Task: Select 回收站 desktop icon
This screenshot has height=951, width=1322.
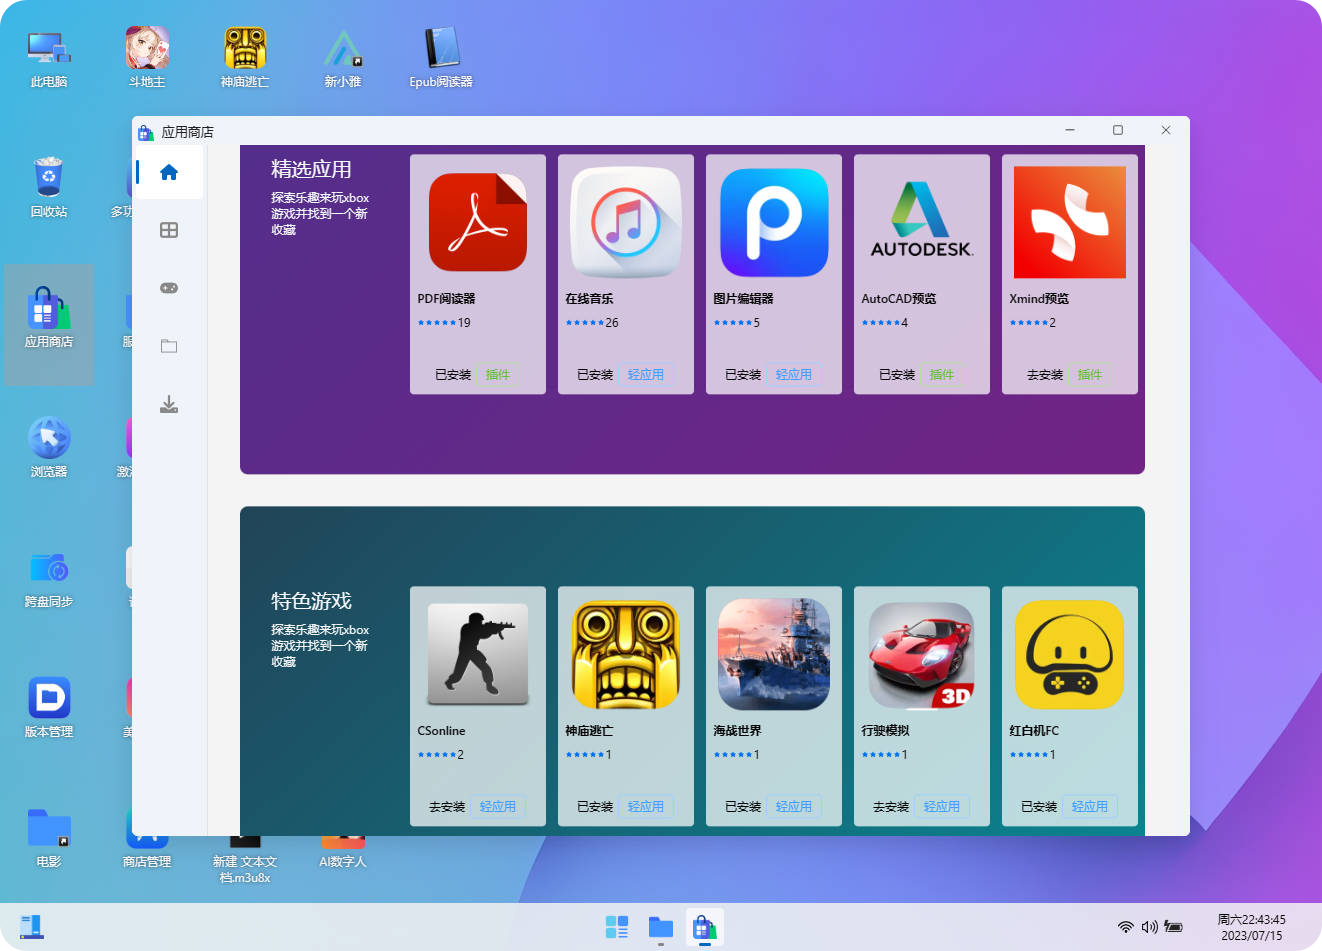Action: [x=49, y=188]
